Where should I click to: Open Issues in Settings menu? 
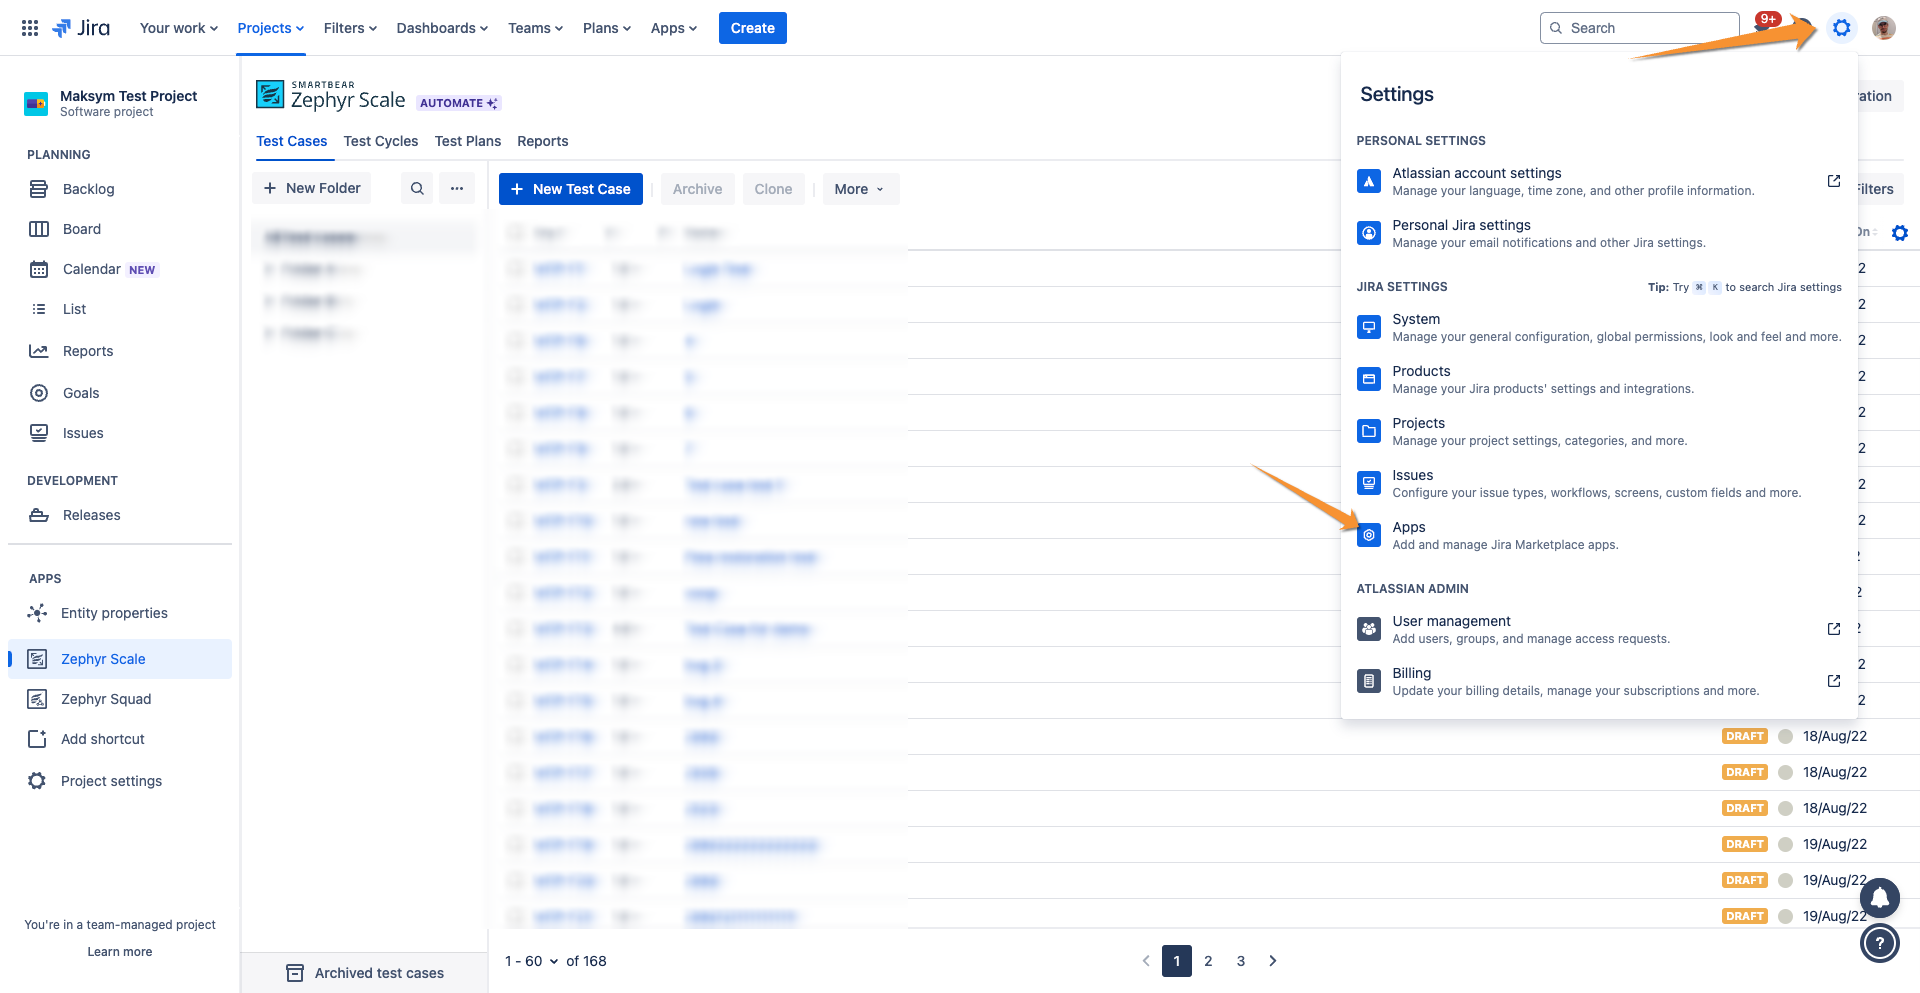[1598, 483]
